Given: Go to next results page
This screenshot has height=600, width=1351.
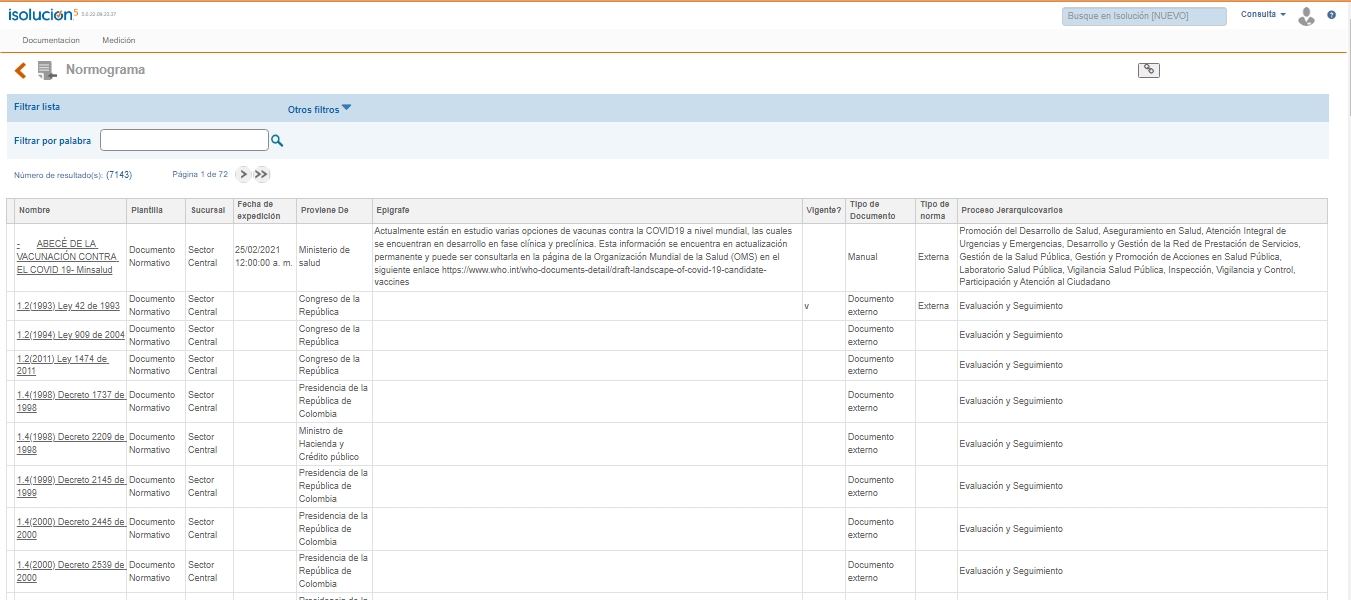Looking at the screenshot, I should click(x=243, y=174).
